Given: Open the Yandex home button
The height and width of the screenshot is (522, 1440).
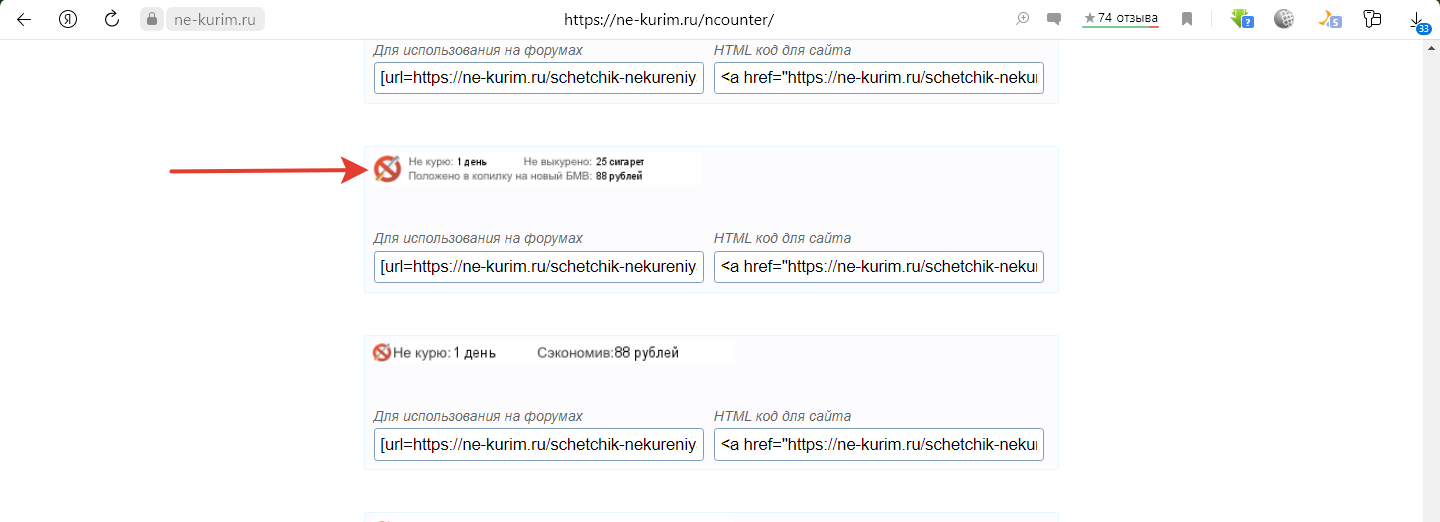Looking at the screenshot, I should [x=68, y=19].
